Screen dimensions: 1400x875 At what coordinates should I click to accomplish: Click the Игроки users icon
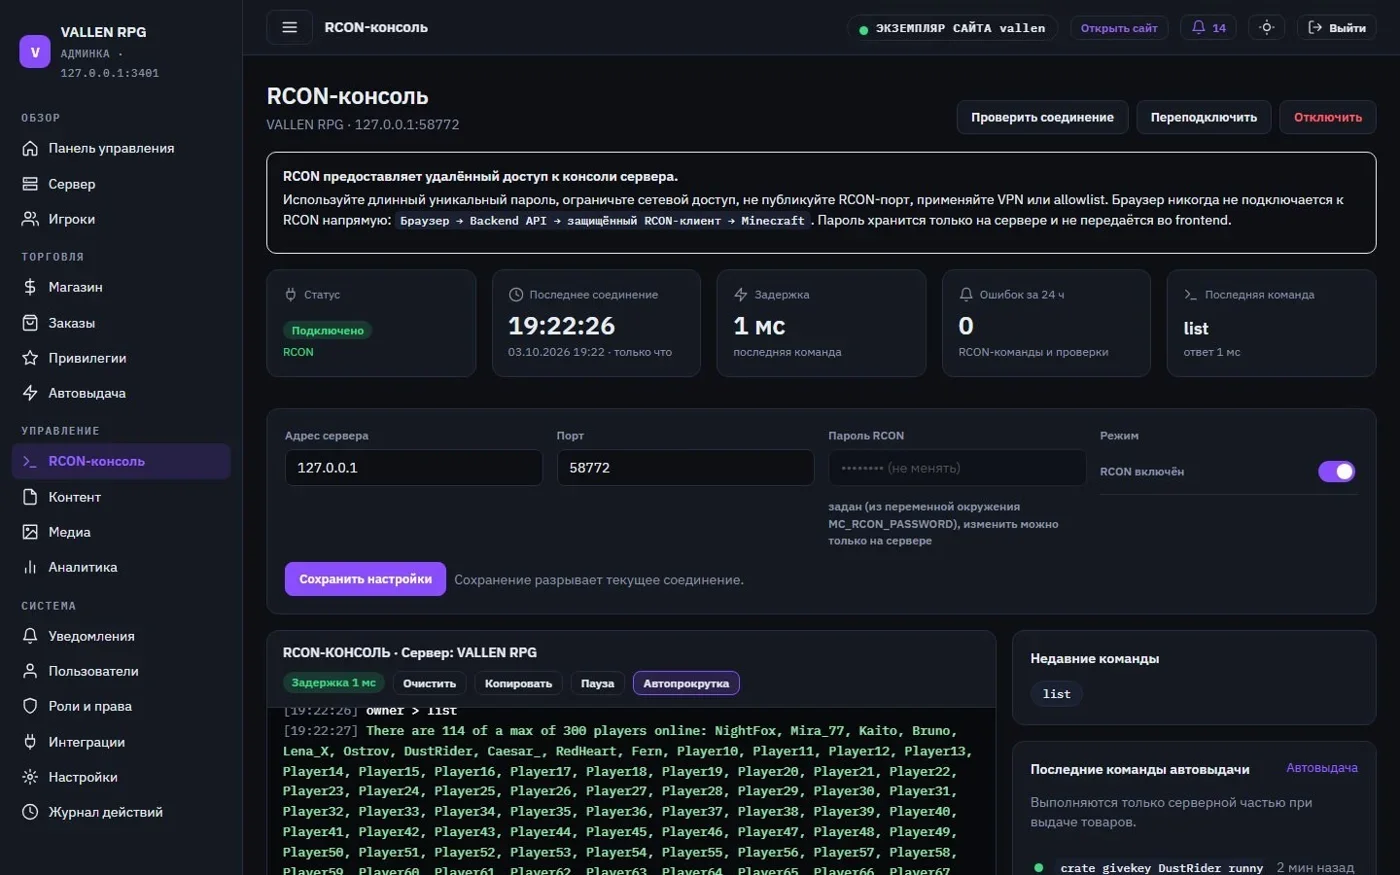pos(30,219)
